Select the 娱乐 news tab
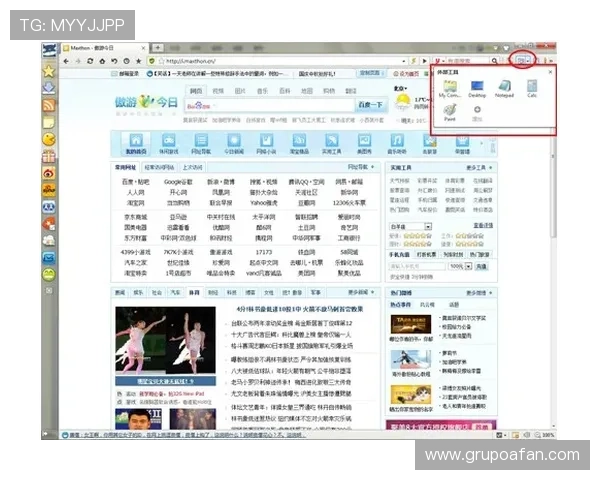Viewport: 600px width, 480px height. pyautogui.click(x=138, y=292)
